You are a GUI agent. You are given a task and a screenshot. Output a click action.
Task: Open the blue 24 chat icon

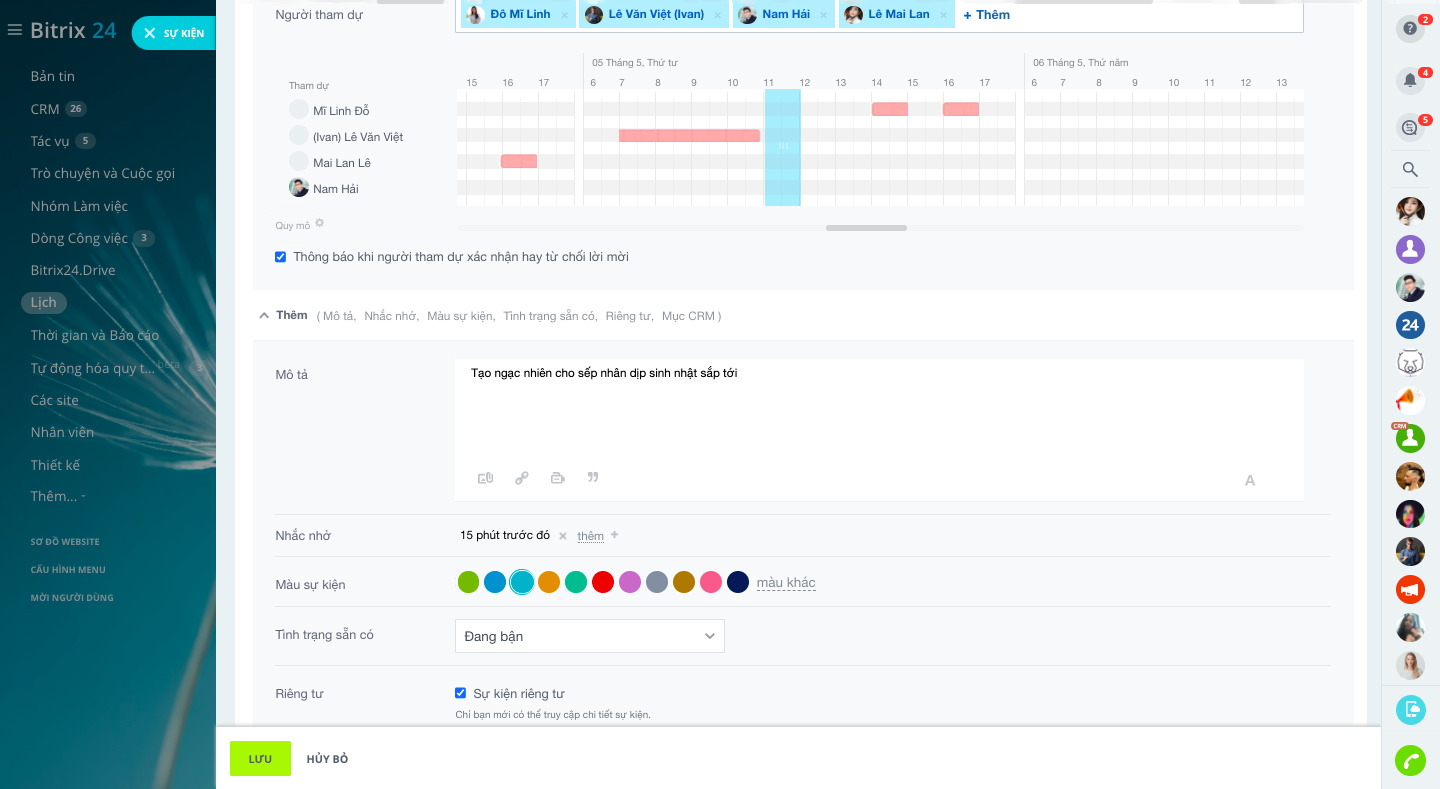(x=1410, y=325)
